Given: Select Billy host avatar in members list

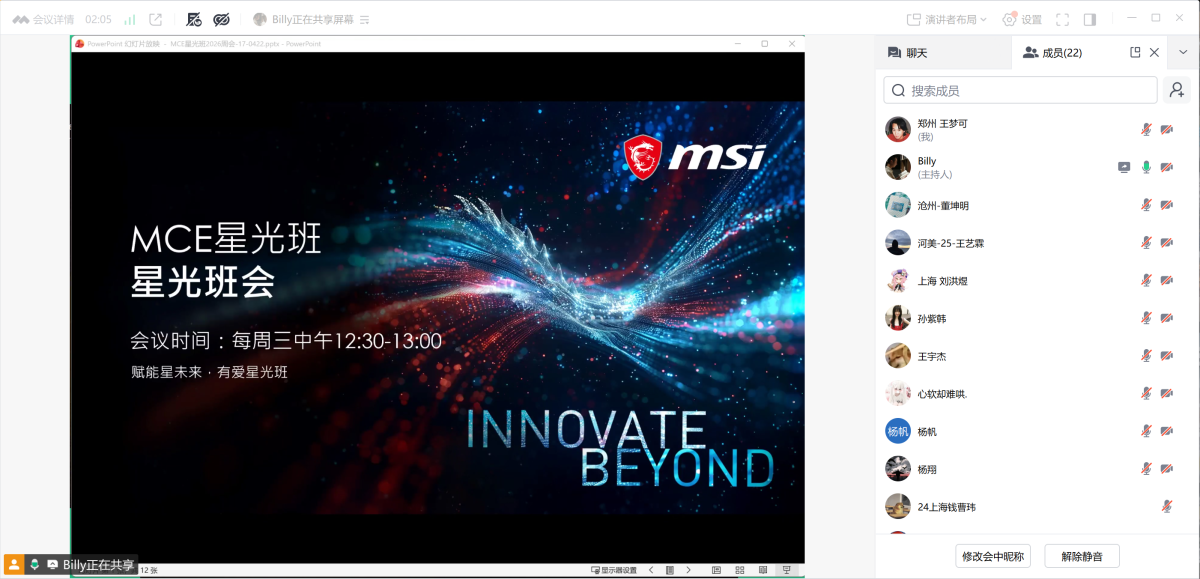Looking at the screenshot, I should (898, 167).
